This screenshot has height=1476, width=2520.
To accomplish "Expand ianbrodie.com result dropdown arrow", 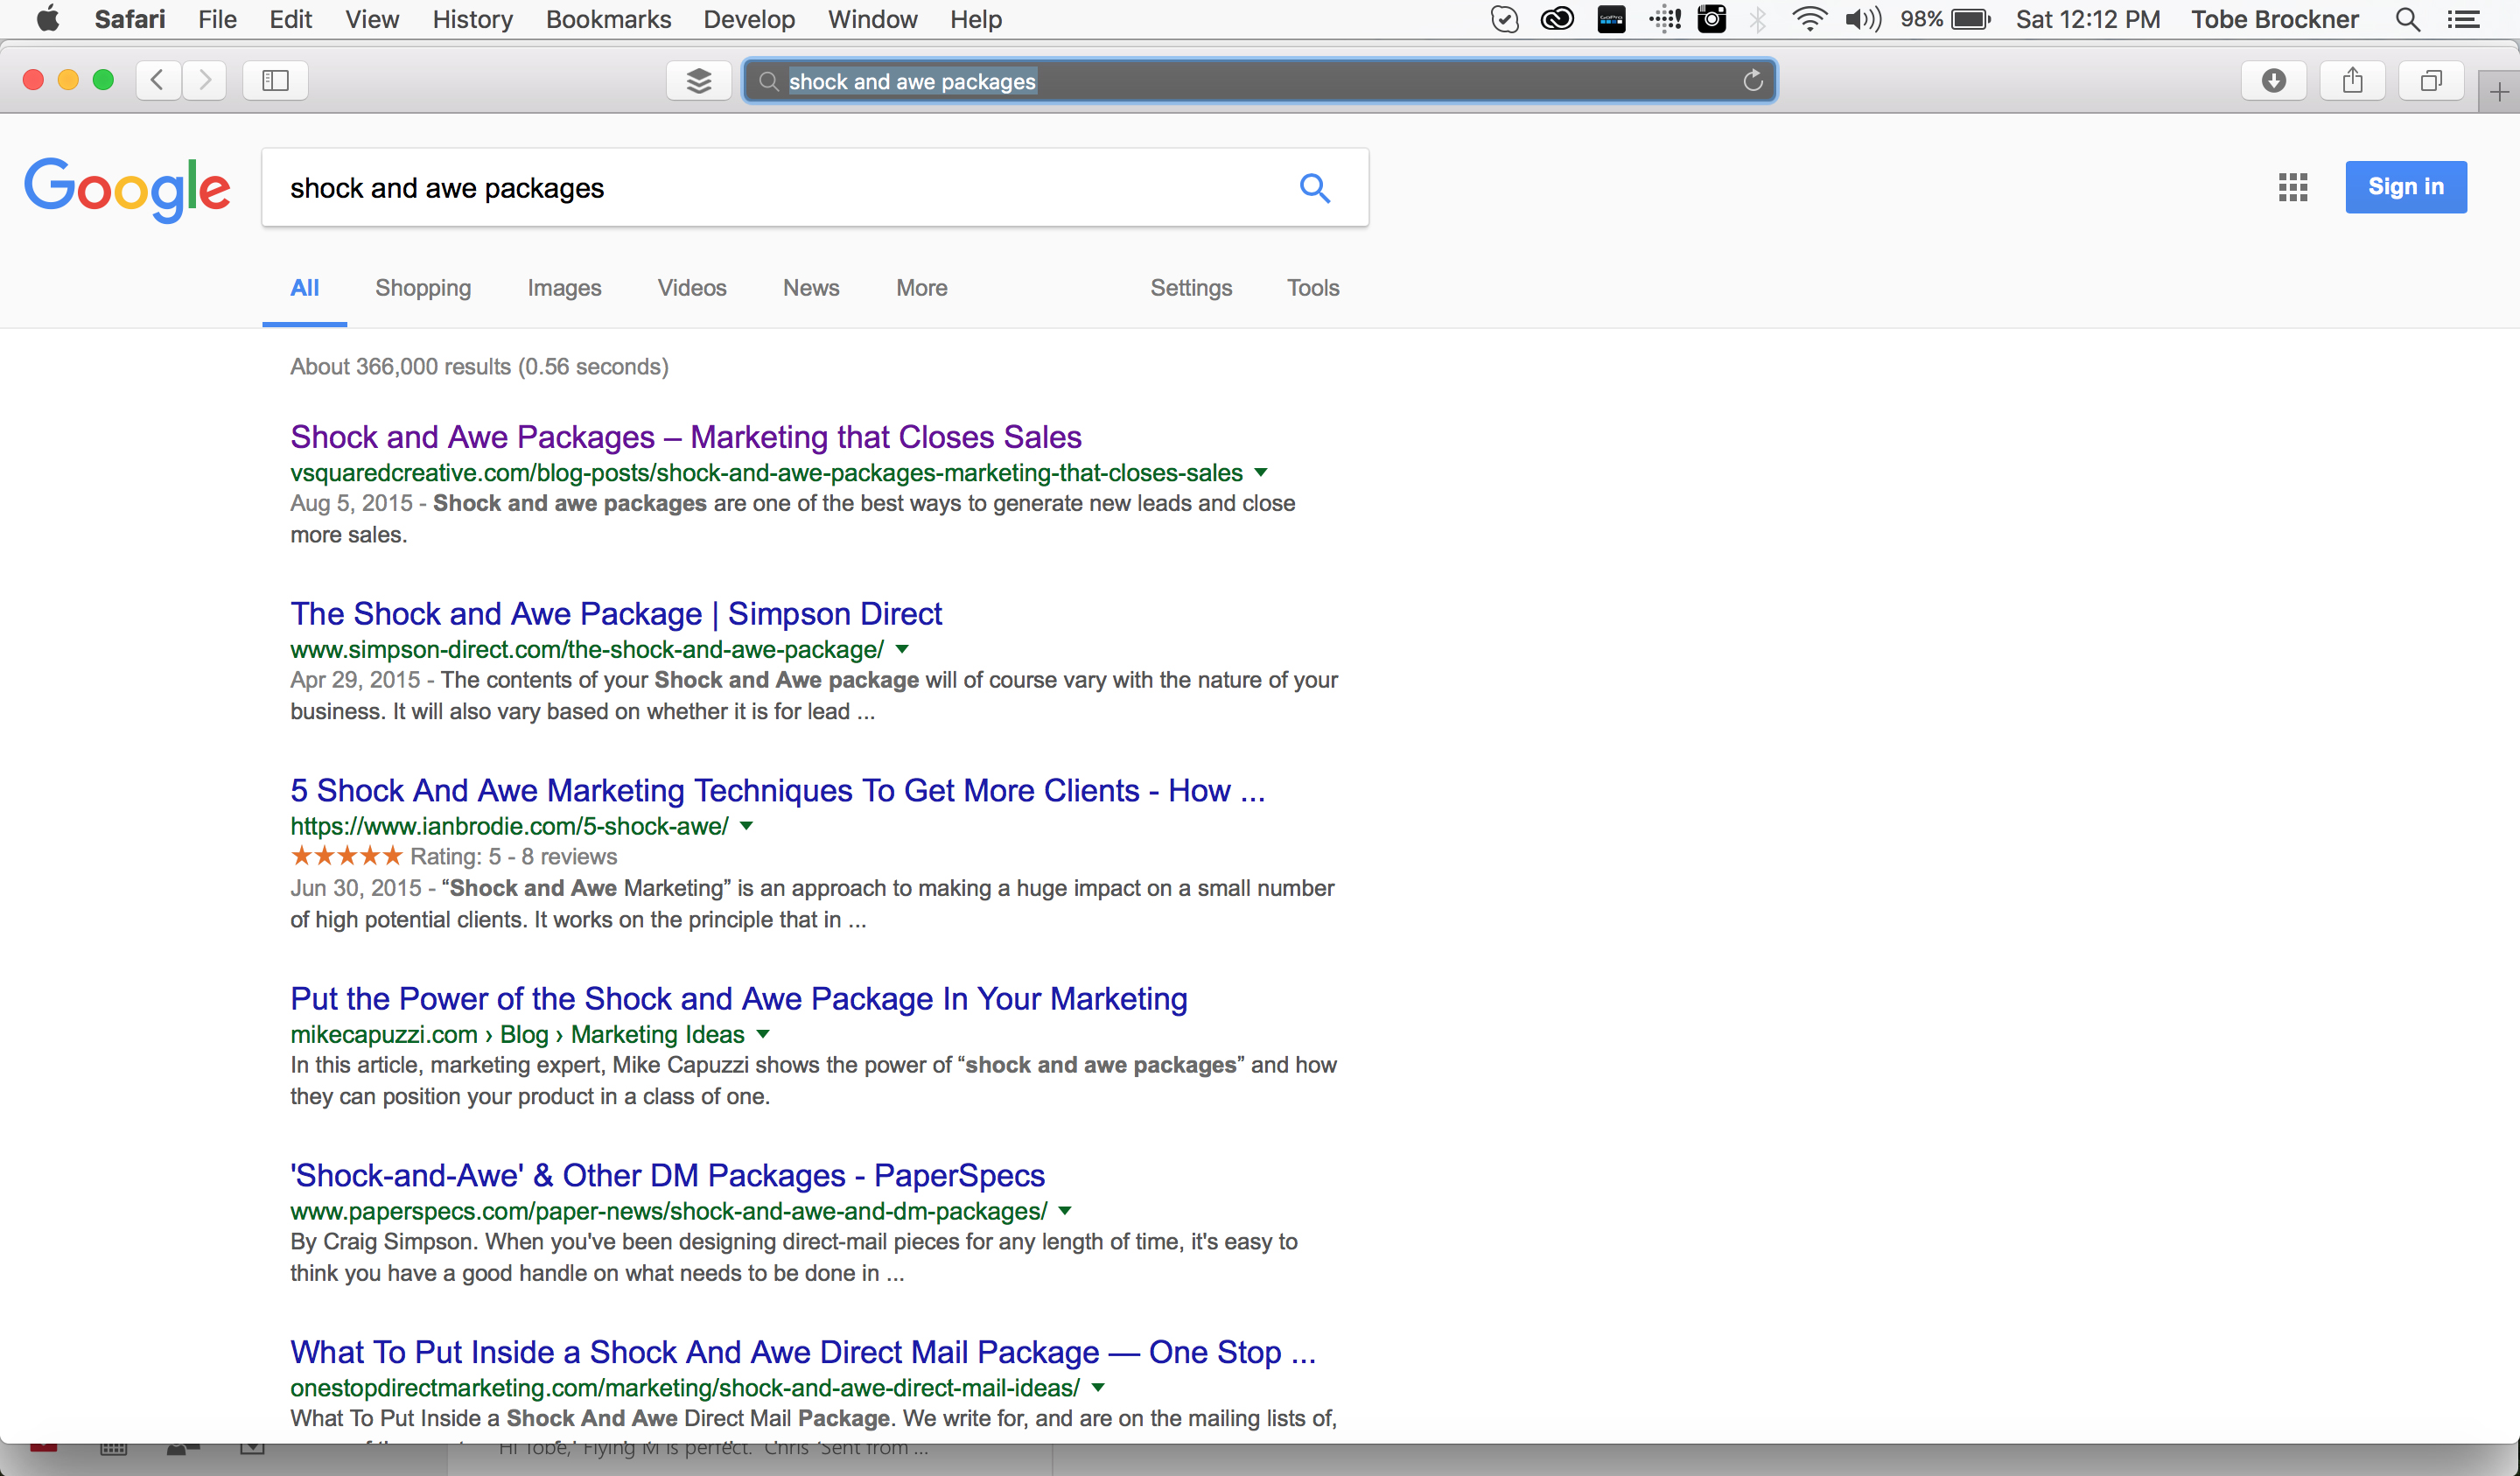I will pyautogui.click(x=746, y=826).
